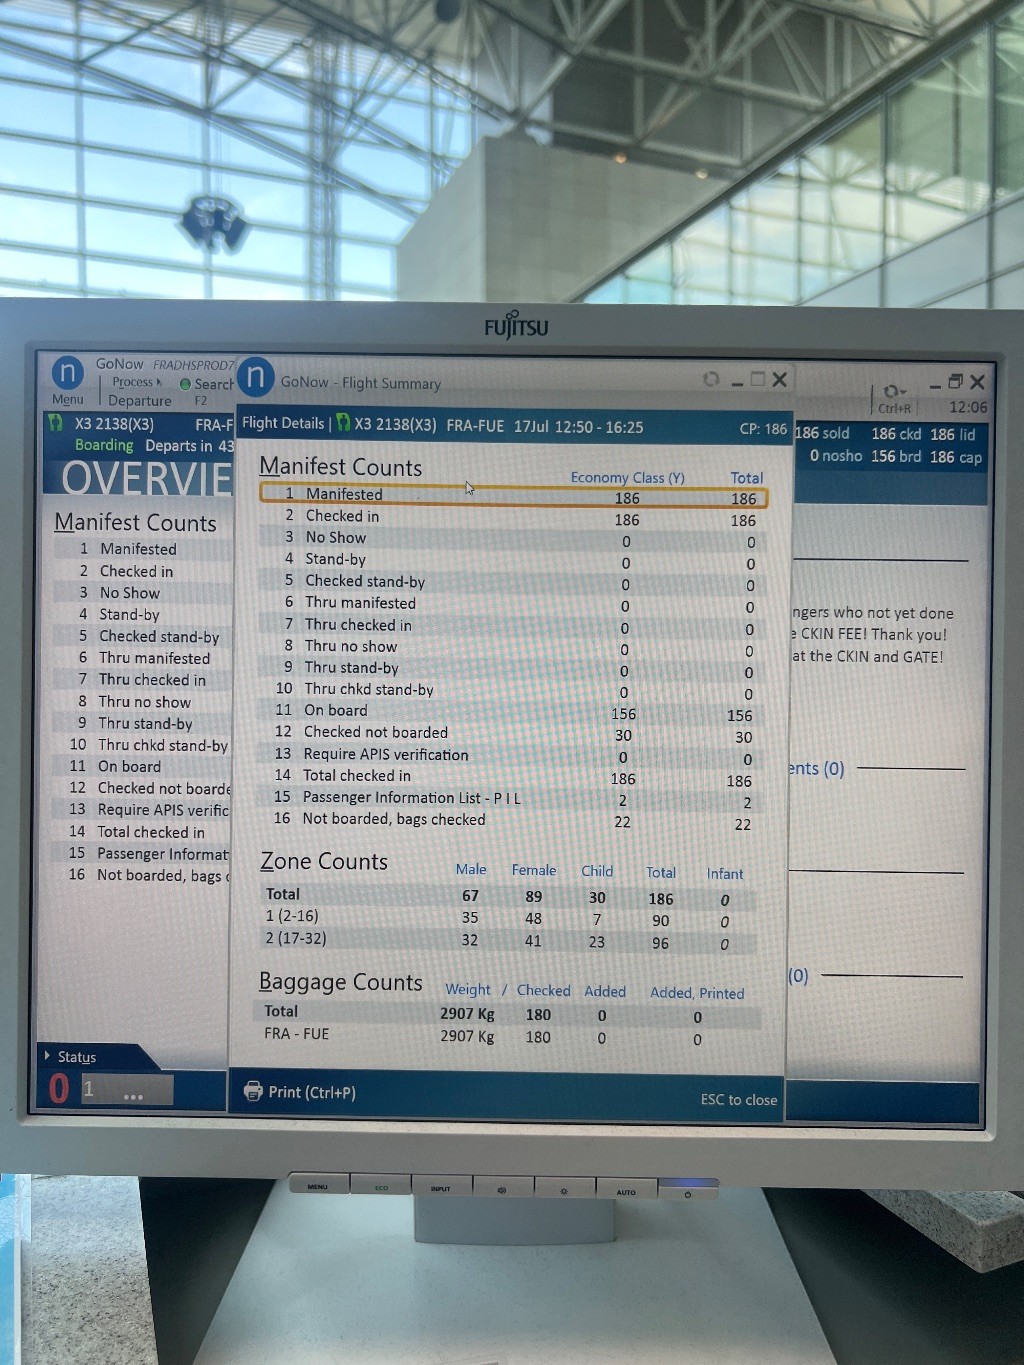This screenshot has width=1024, height=1365.
Task: Open the Menu under the GoNow logo
Action: click(67, 399)
